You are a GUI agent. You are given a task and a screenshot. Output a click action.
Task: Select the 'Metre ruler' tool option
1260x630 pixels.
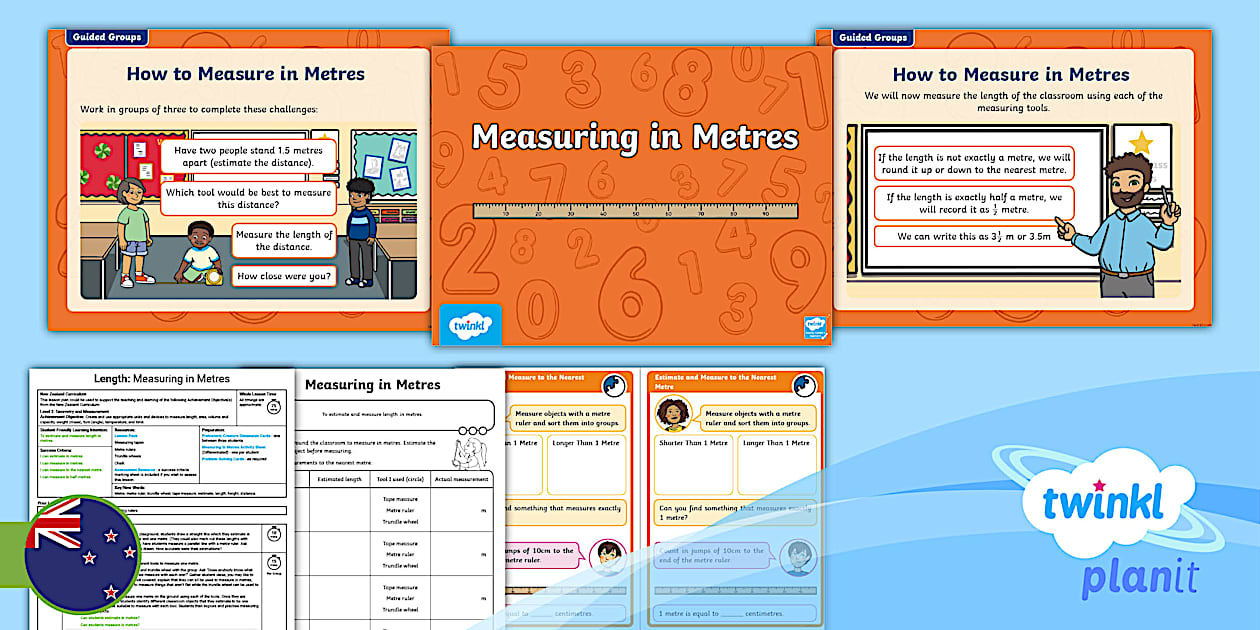pos(400,511)
